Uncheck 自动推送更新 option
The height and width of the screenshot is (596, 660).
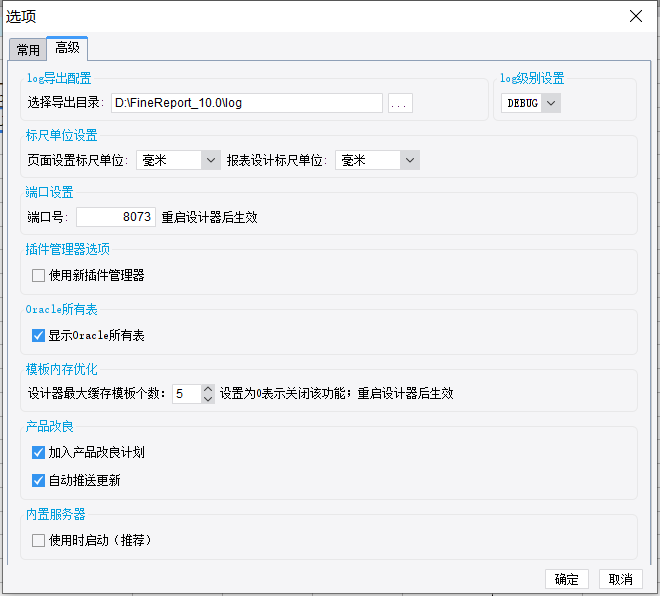[38, 480]
